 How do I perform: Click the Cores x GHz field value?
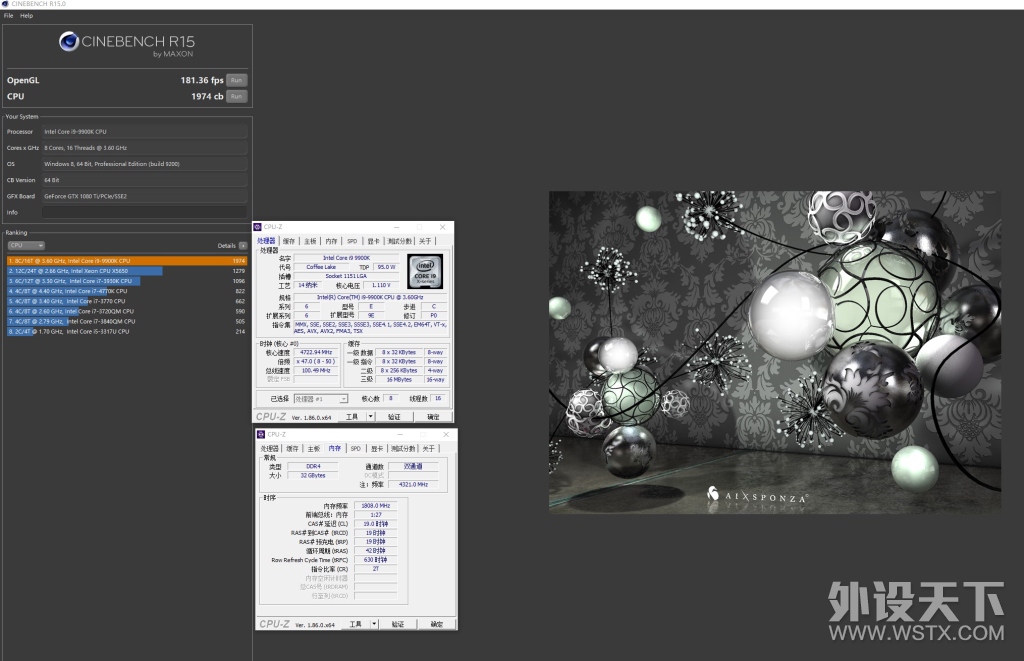144,148
